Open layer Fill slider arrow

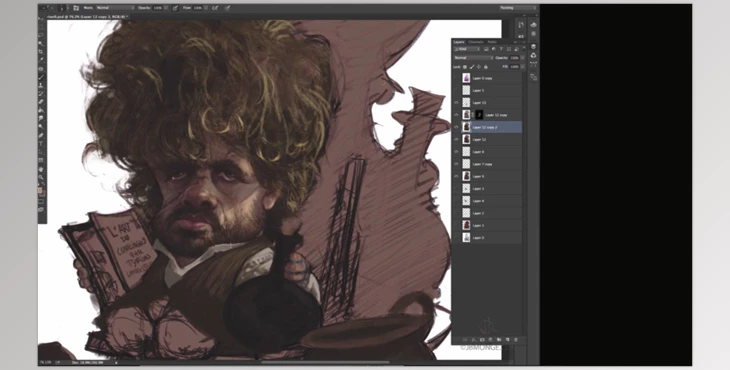[x=522, y=67]
